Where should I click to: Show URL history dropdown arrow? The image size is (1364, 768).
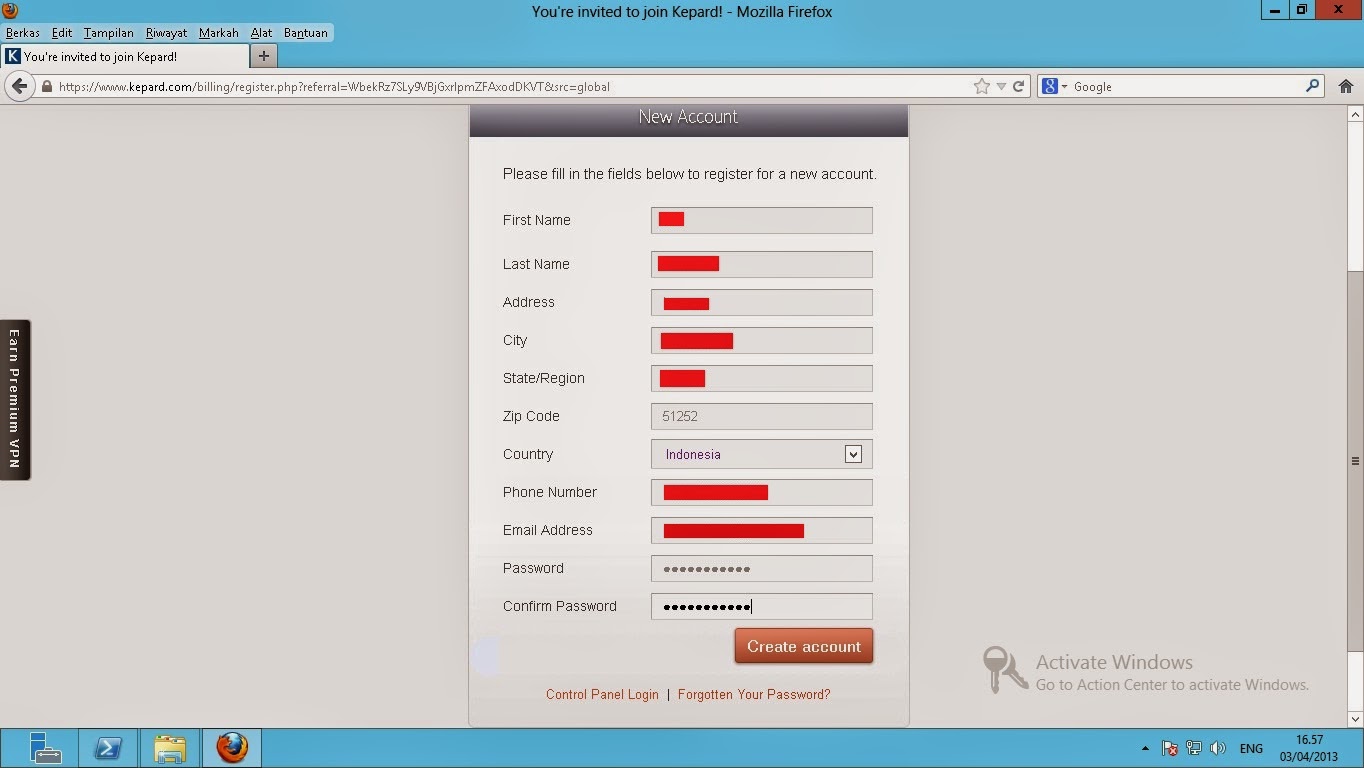point(1001,87)
